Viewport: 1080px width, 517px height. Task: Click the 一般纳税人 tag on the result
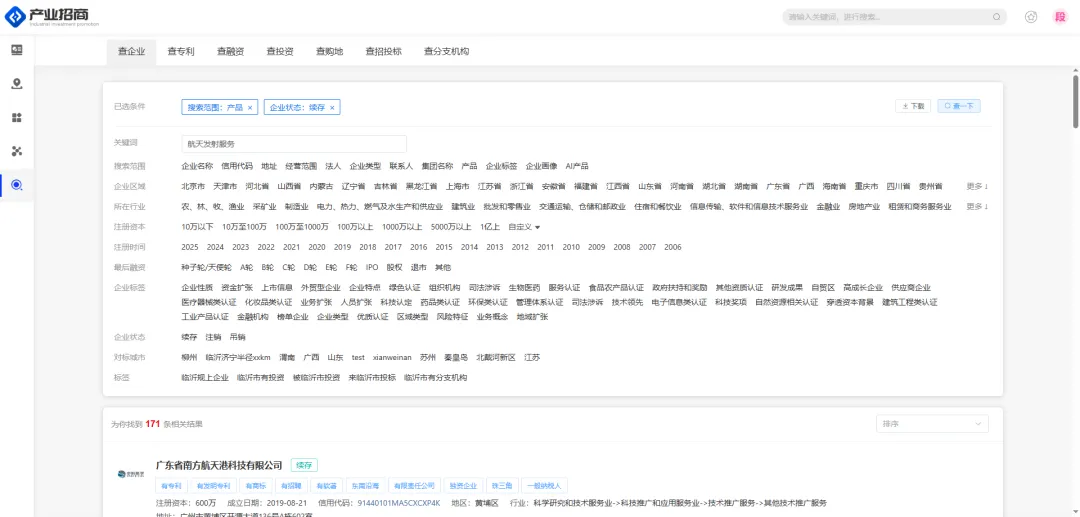544,486
